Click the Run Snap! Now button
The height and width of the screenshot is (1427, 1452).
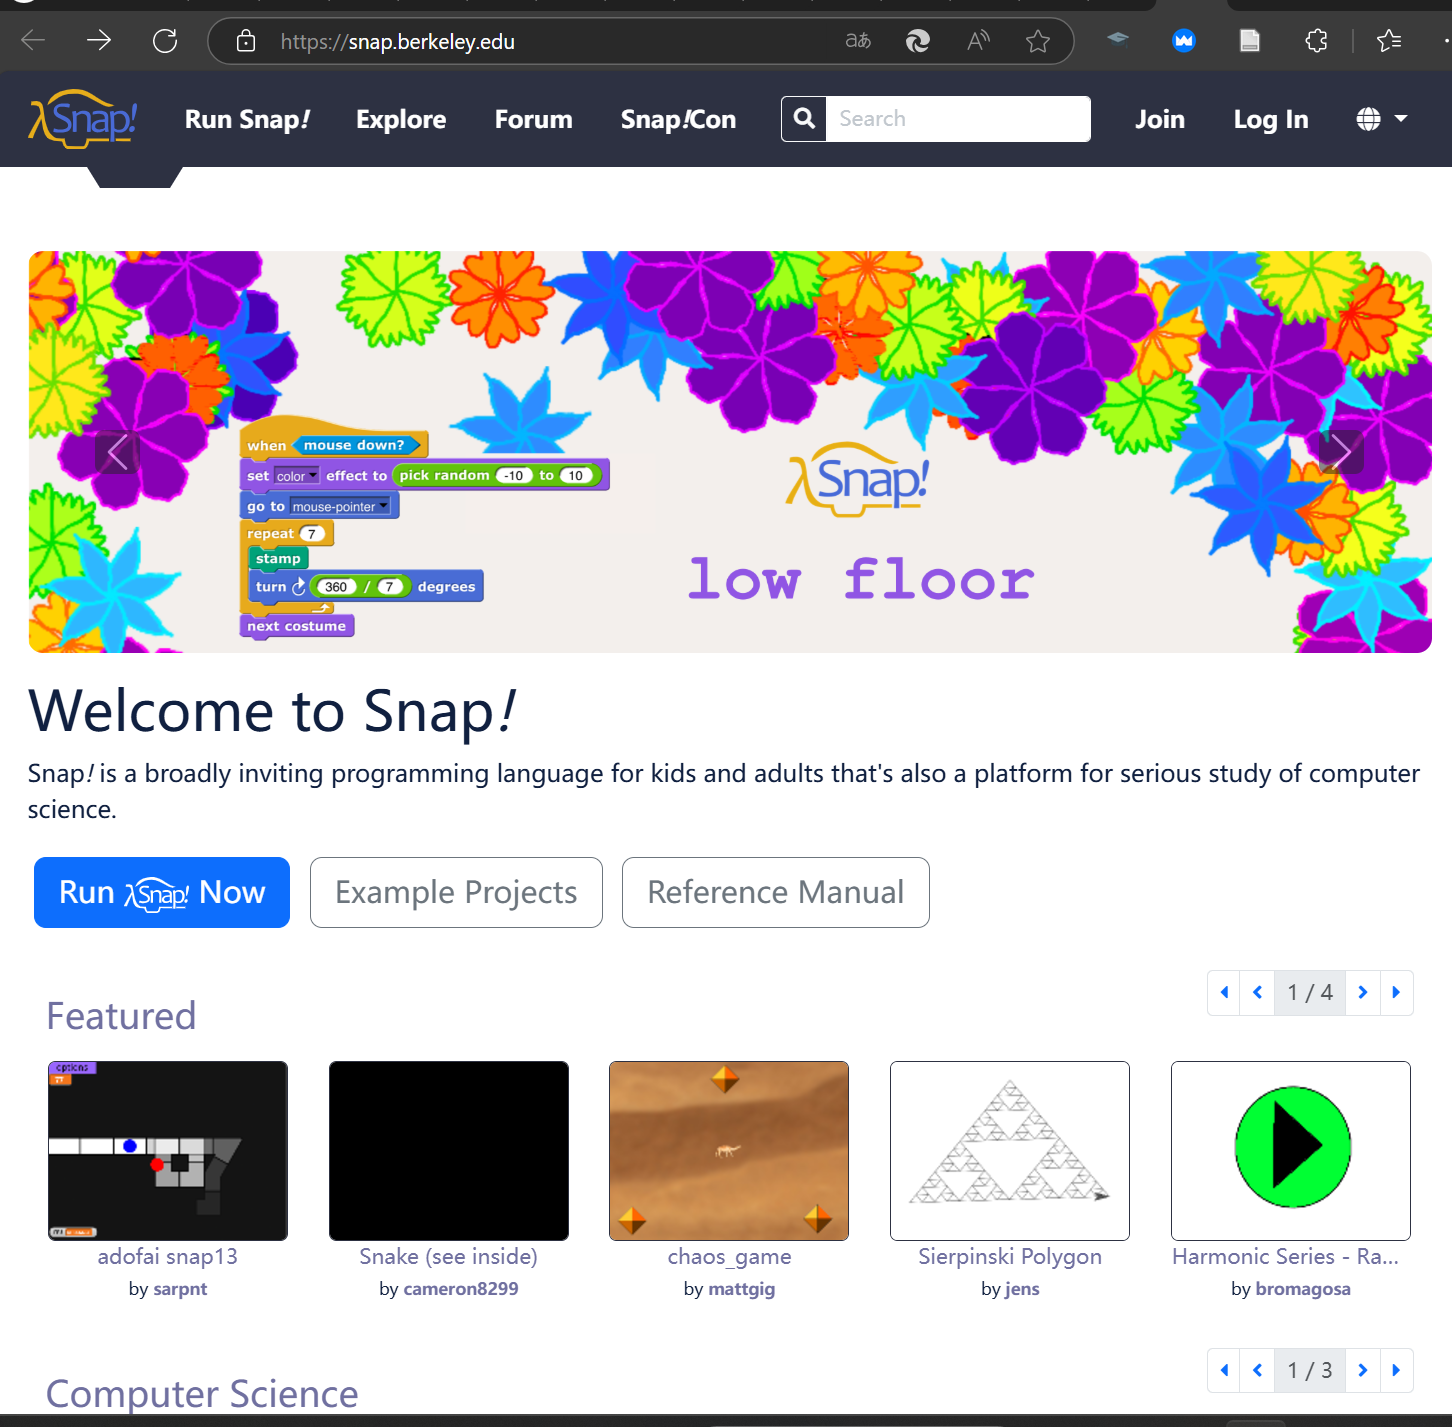pyautogui.click(x=162, y=892)
